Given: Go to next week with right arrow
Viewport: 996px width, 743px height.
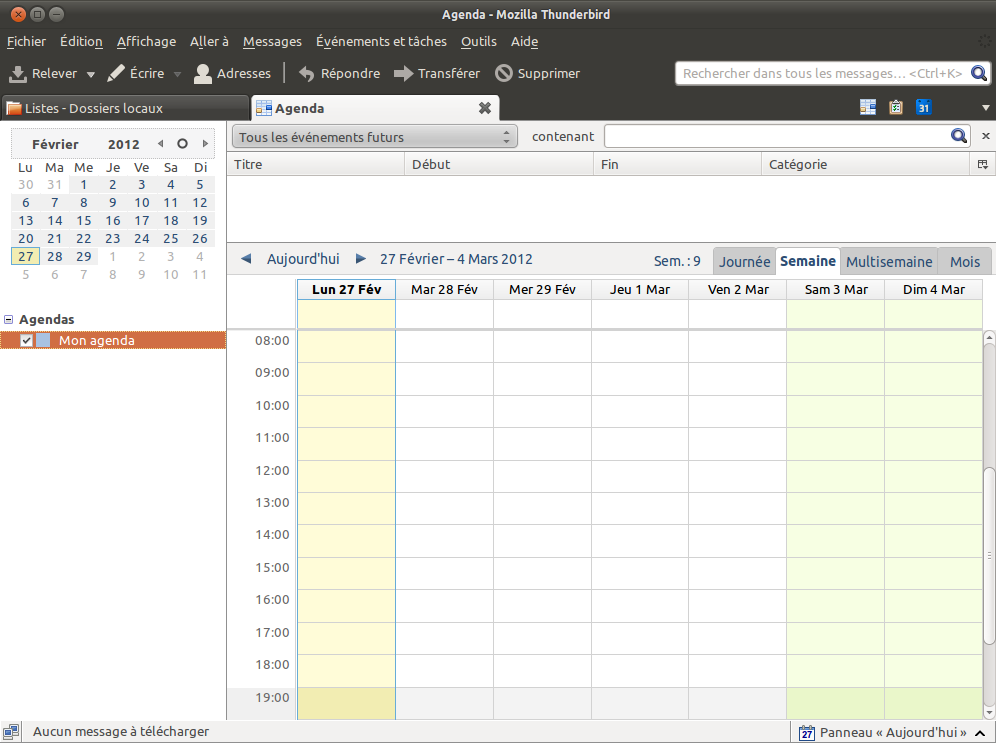Looking at the screenshot, I should 361,259.
